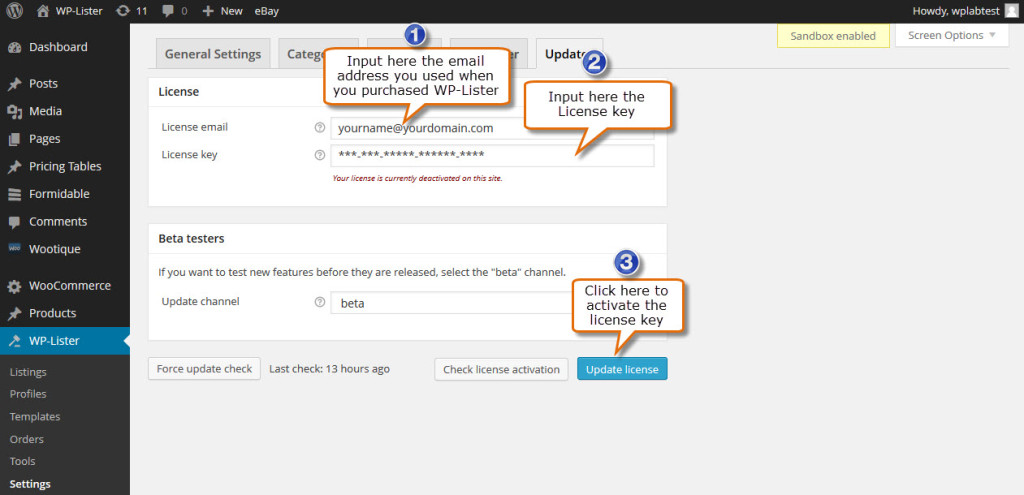This screenshot has height=495, width=1024.
Task: Click the Sandbox enabled notice
Action: (833, 36)
